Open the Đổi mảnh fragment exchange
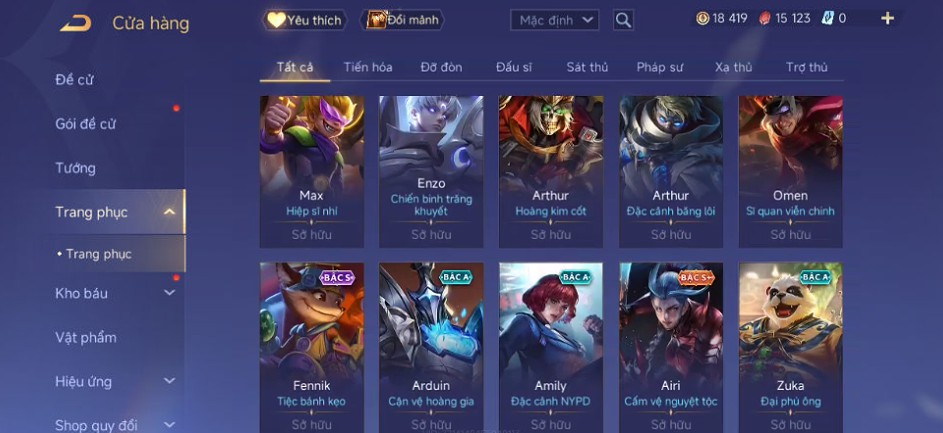The height and width of the screenshot is (433, 943). click(402, 20)
